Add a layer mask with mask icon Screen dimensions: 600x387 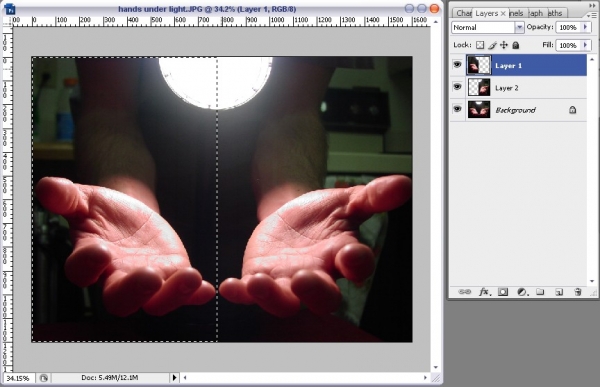503,292
